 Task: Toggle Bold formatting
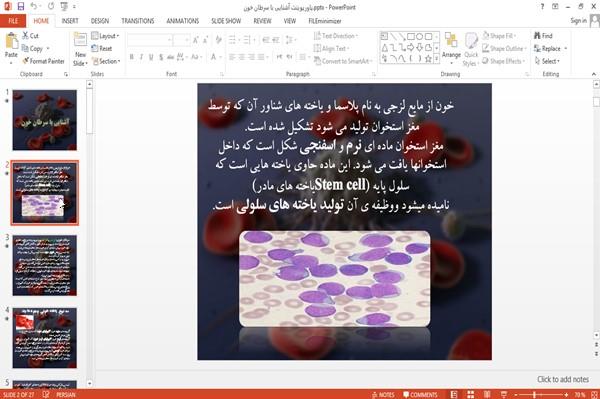pyautogui.click(x=131, y=57)
